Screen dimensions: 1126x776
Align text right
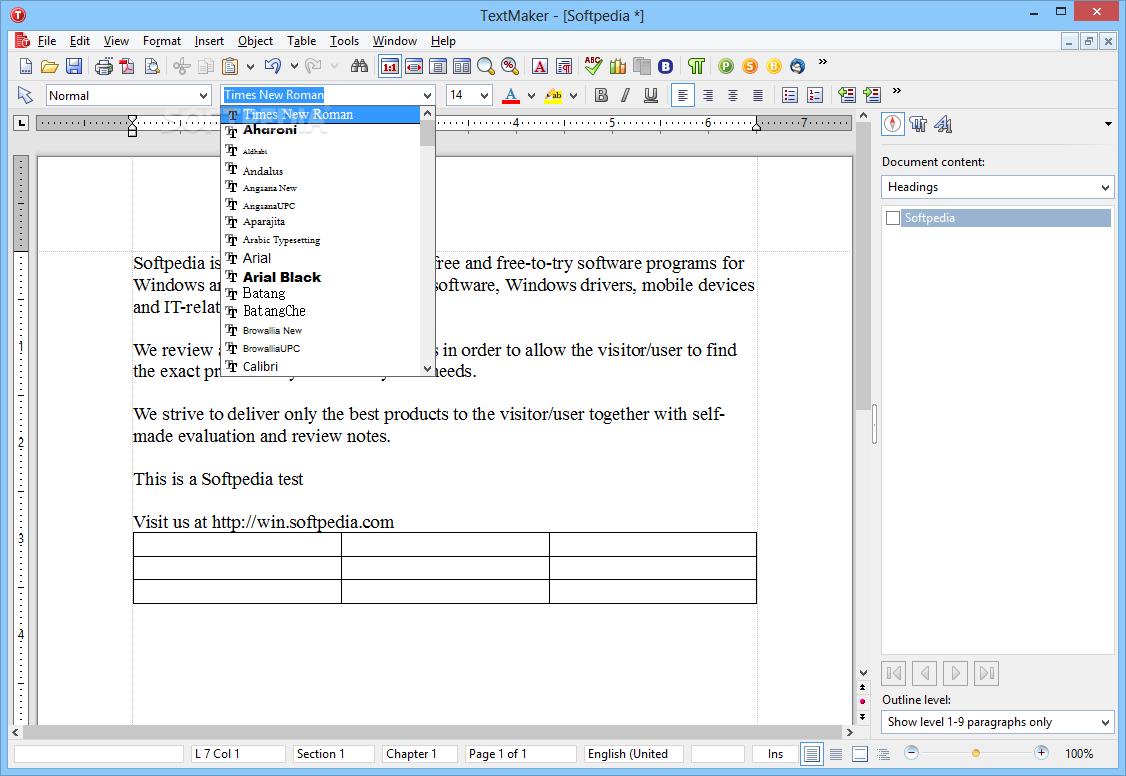[708, 95]
